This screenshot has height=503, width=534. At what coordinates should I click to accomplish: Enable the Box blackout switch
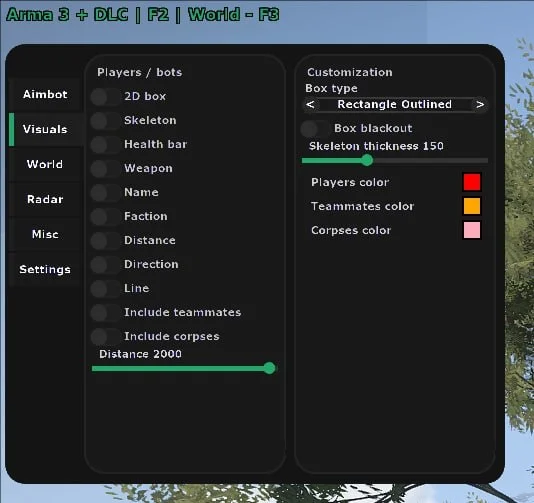315,128
